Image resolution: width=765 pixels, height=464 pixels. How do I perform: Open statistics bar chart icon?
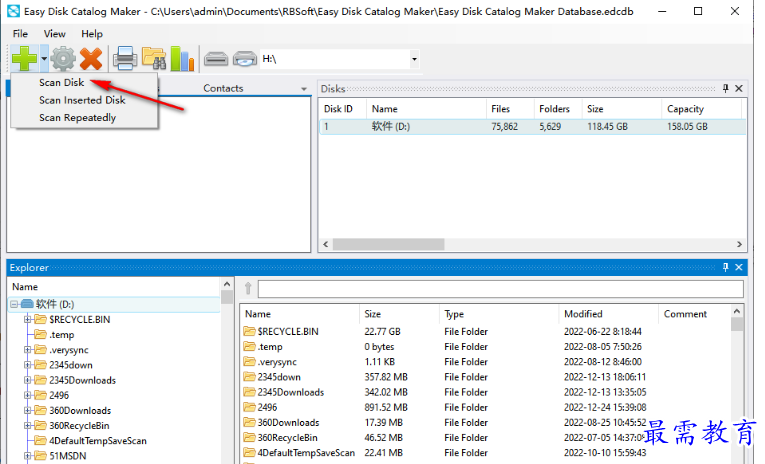[x=182, y=59]
